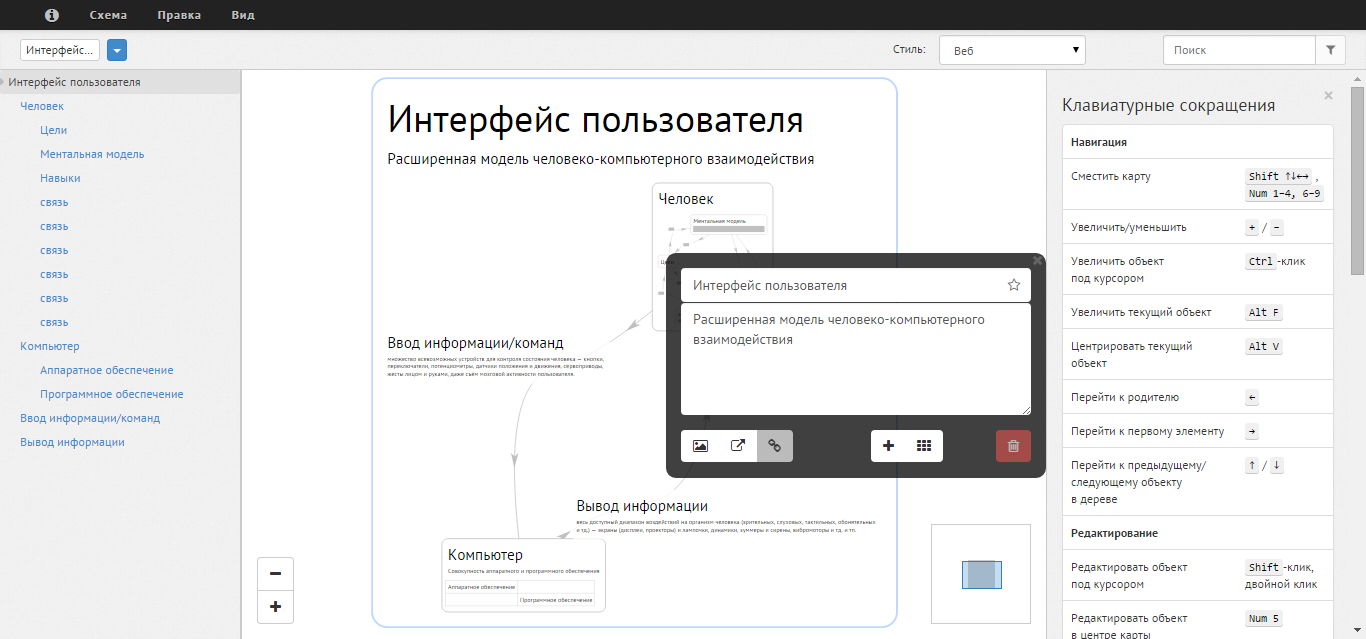The height and width of the screenshot is (639, 1366).
Task: Select Навыки in the tree
Action: tap(60, 178)
